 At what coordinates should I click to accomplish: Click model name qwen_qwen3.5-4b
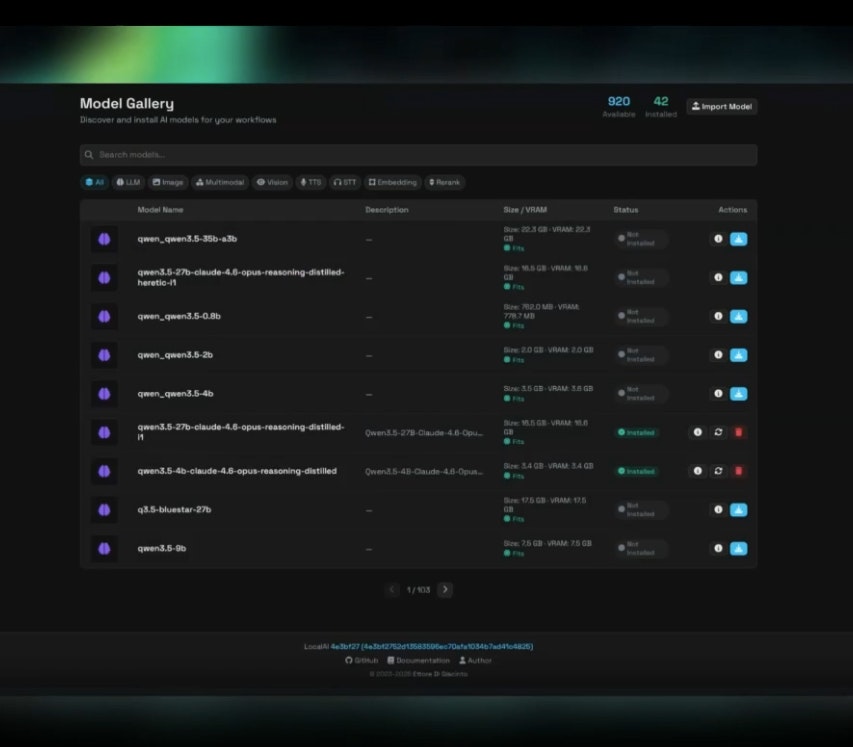(175, 393)
